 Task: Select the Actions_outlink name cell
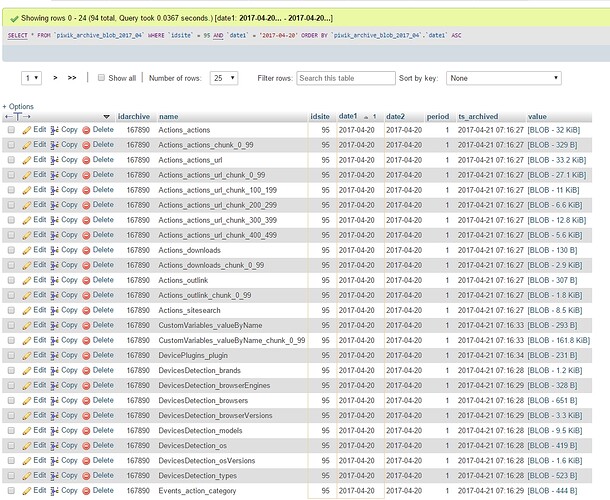(x=183, y=280)
